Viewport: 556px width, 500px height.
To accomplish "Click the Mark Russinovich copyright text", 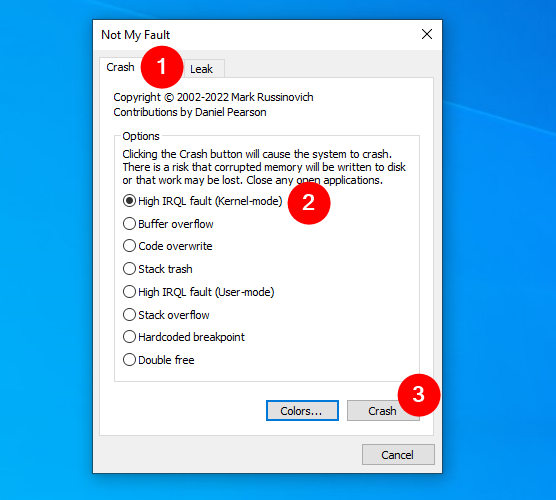I will point(213,97).
